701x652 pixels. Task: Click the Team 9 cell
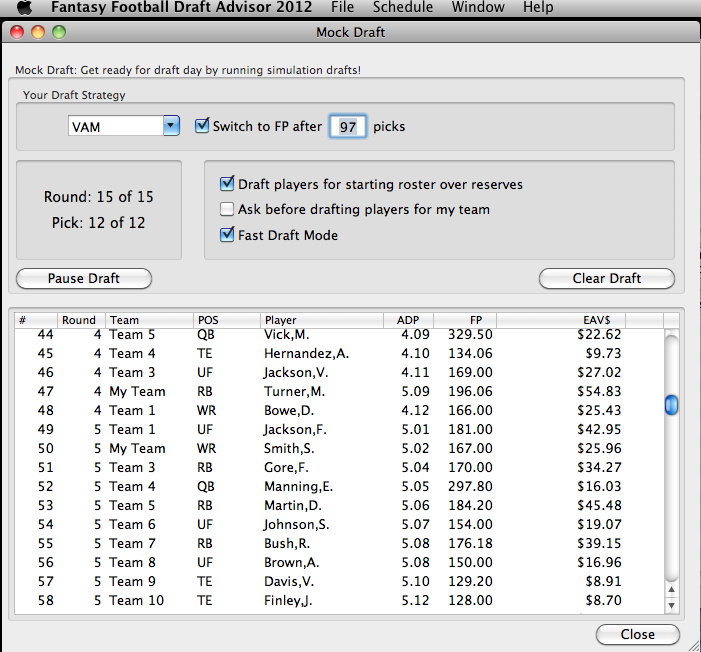(132, 581)
